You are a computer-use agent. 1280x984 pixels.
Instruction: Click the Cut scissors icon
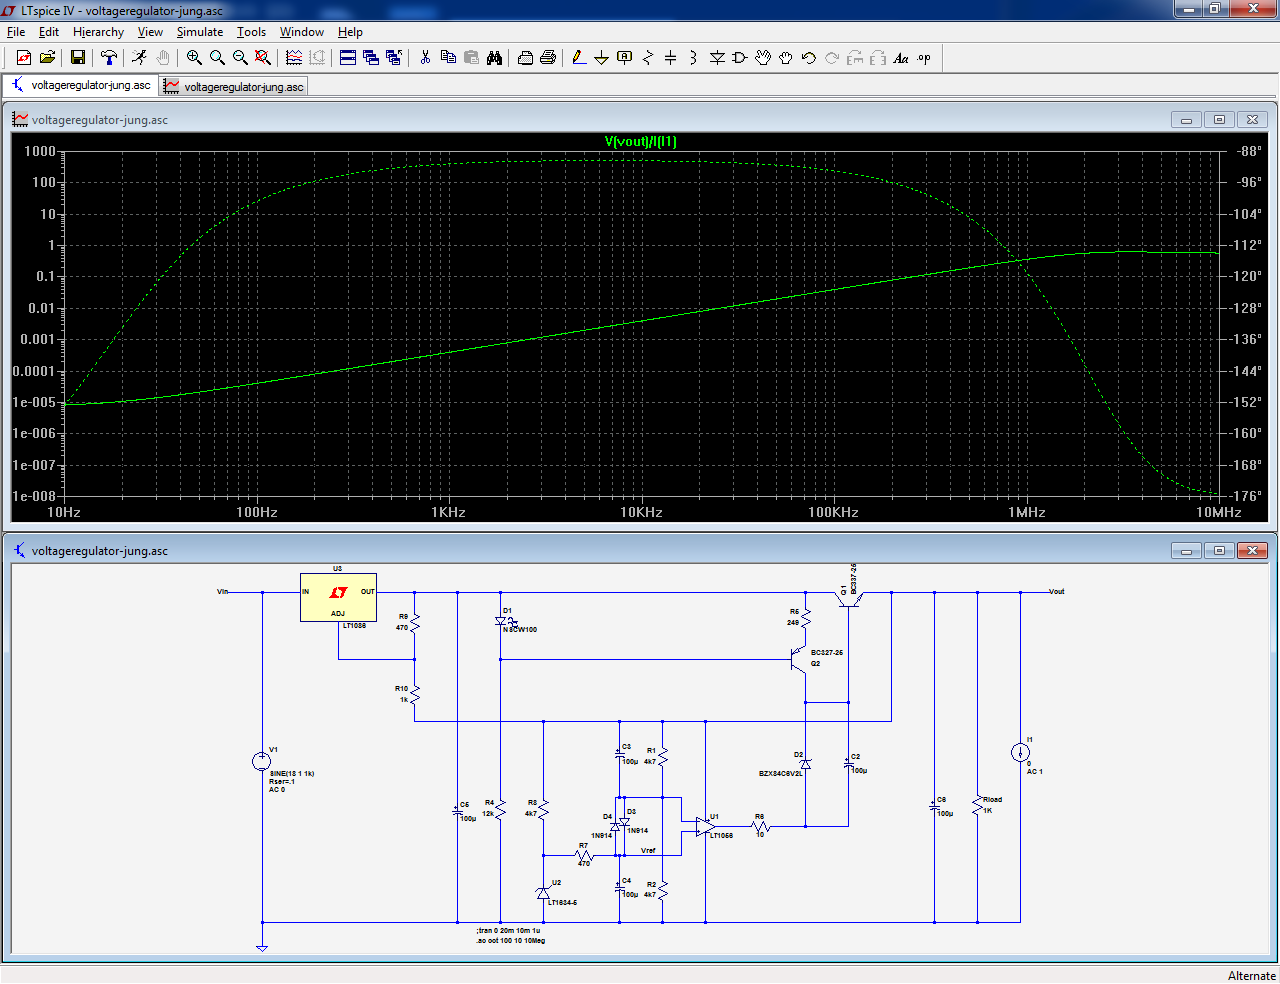[x=425, y=58]
